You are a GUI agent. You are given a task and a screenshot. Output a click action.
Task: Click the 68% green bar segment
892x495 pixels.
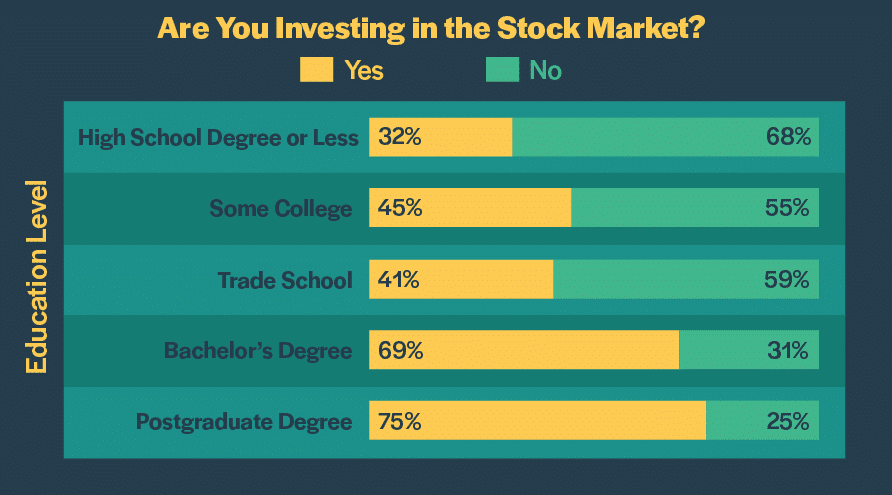point(665,137)
